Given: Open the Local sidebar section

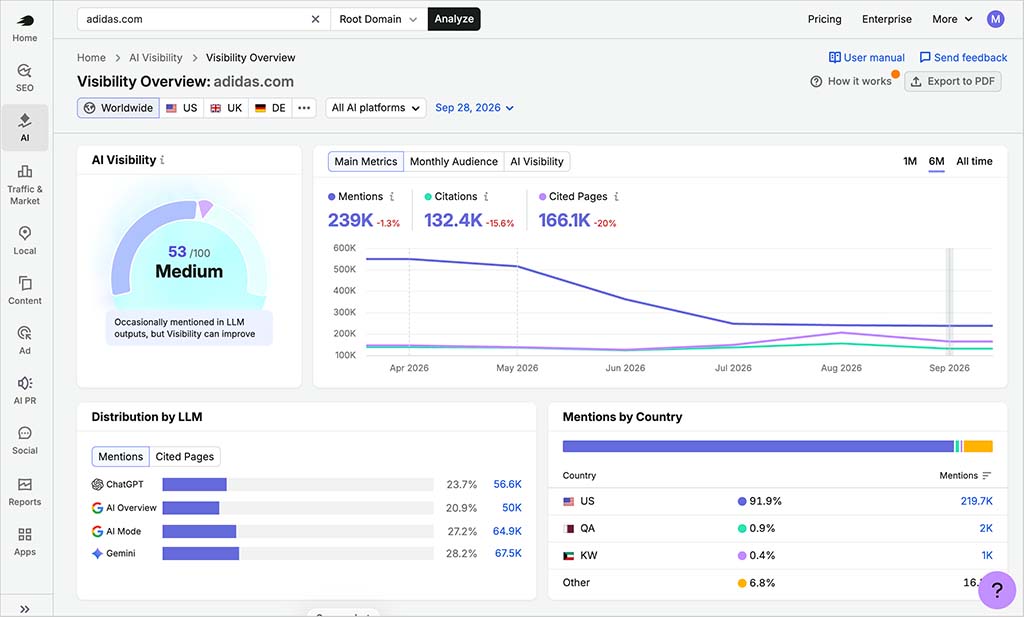Looking at the screenshot, I should 25,240.
